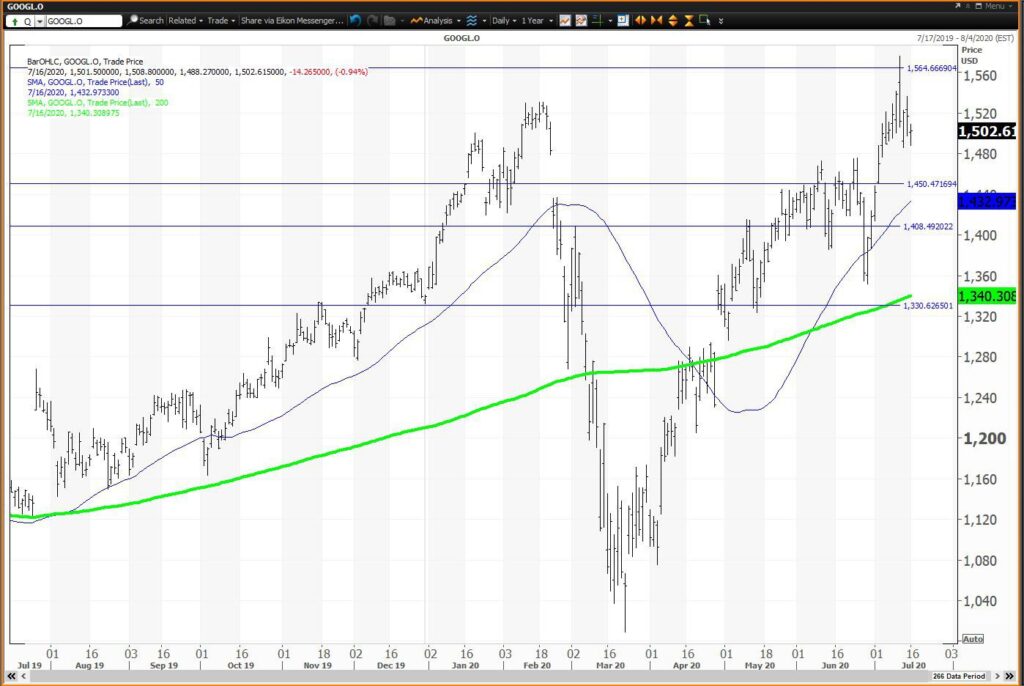Click Share via Eikon Messenger
This screenshot has height=686, width=1024.
[x=292, y=20]
